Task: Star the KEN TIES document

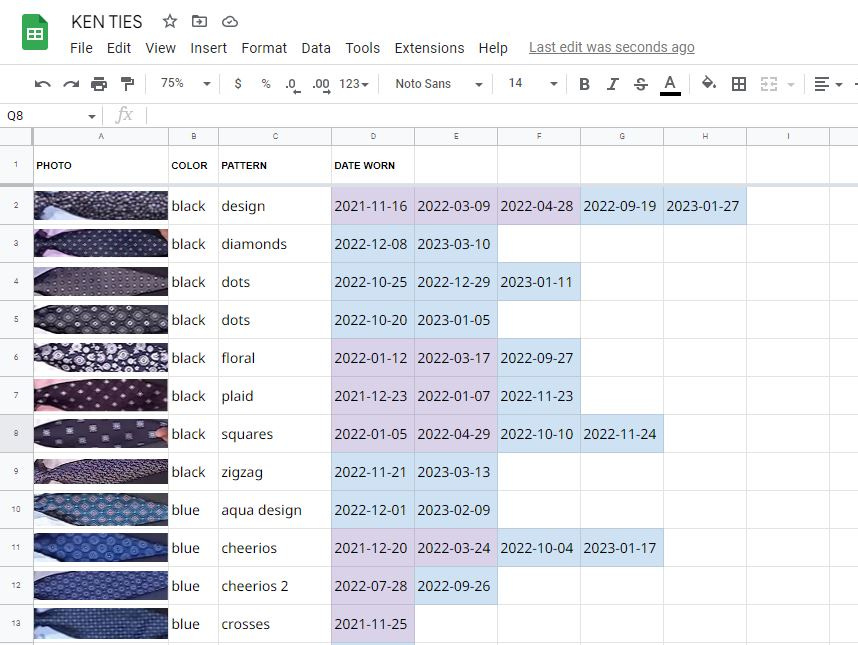Action: click(170, 21)
